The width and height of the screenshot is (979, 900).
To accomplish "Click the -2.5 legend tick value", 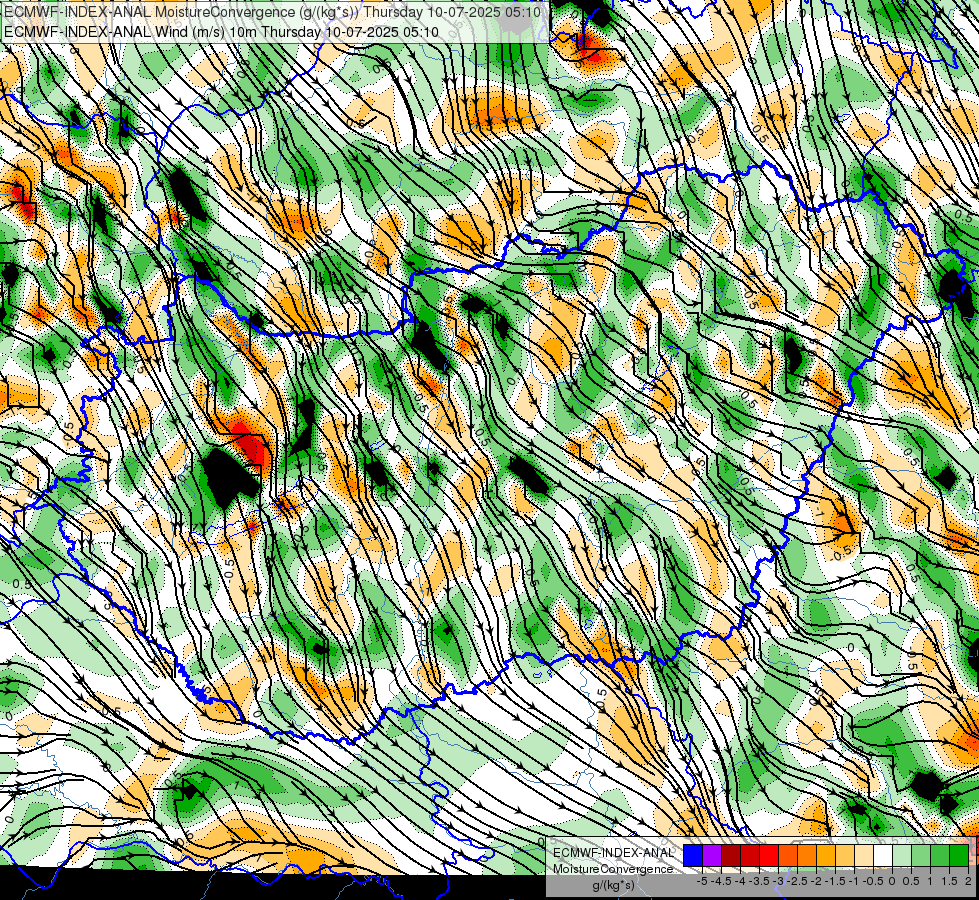I will tap(799, 881).
